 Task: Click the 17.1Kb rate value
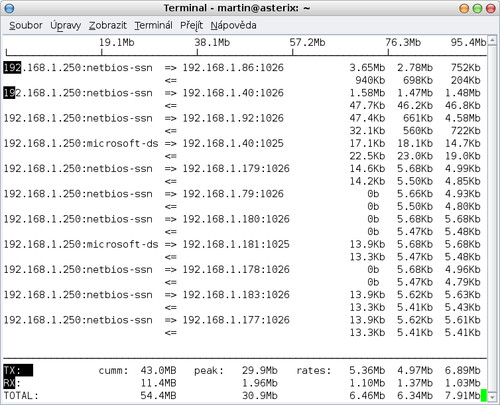point(367,144)
